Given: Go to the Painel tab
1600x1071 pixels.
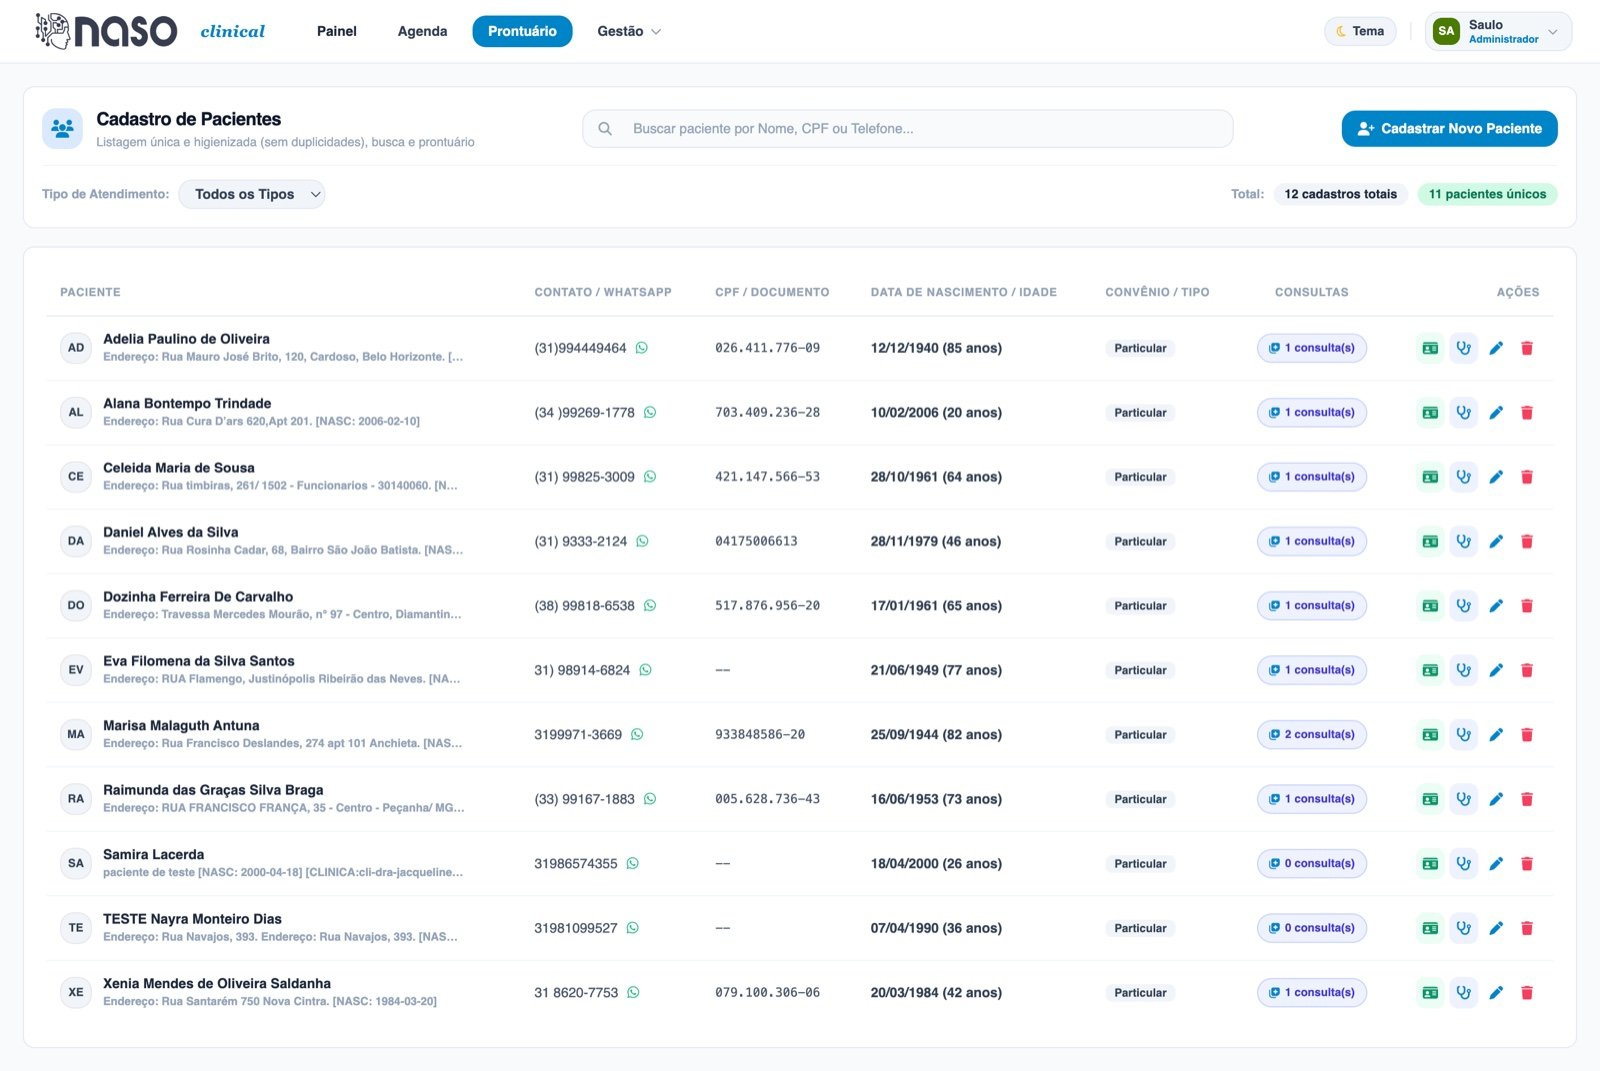Looking at the screenshot, I should tap(337, 31).
